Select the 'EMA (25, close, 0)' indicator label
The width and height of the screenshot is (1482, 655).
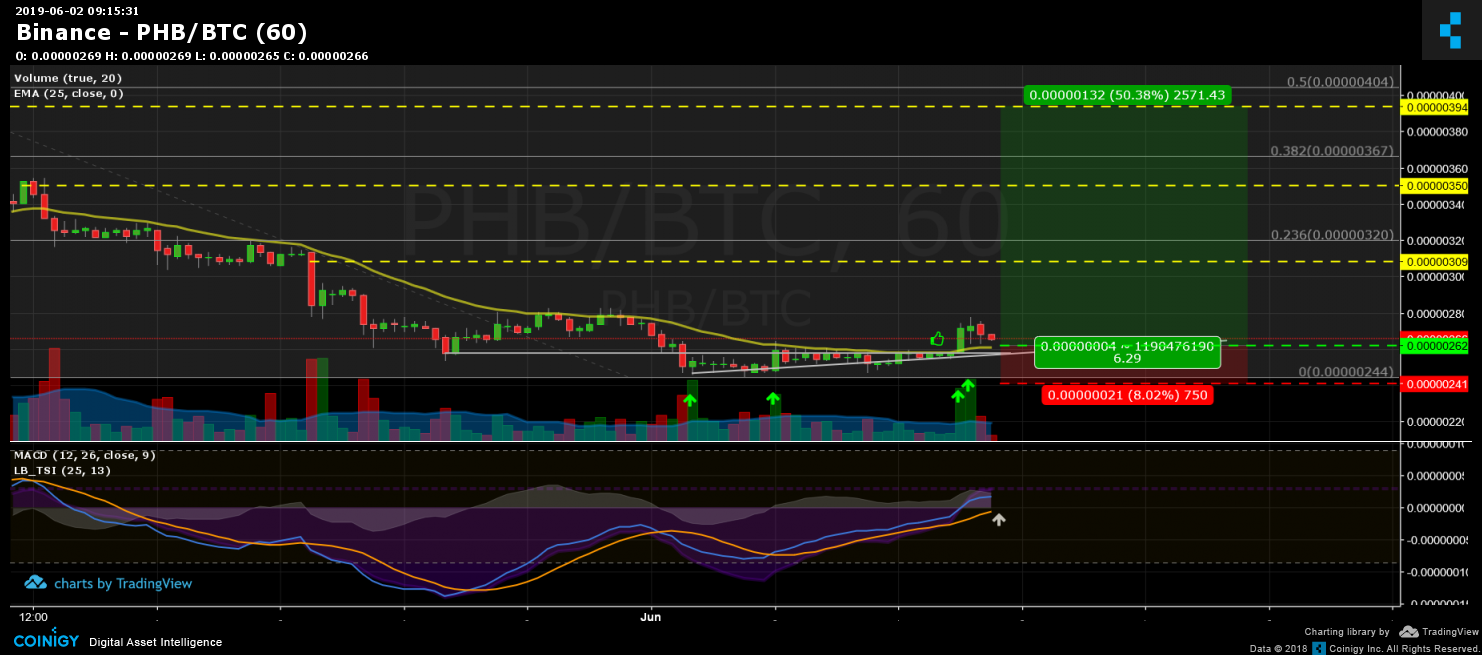click(68, 93)
